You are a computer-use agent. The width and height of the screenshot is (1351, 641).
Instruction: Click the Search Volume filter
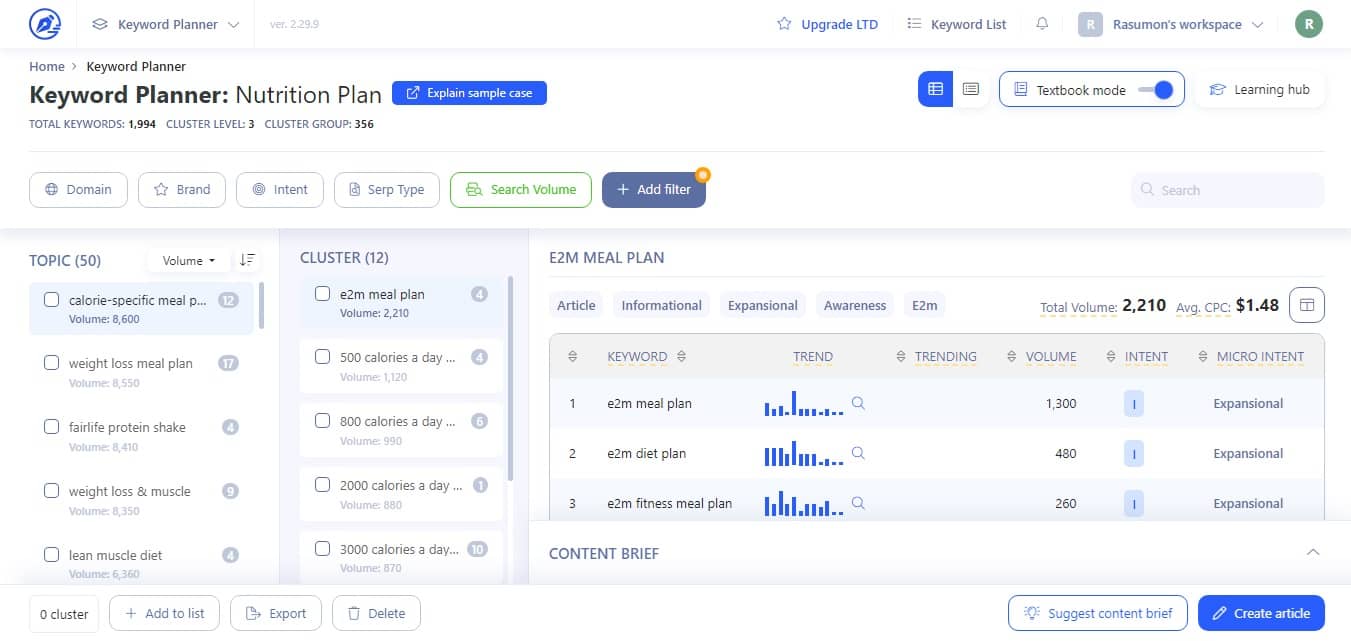point(520,190)
